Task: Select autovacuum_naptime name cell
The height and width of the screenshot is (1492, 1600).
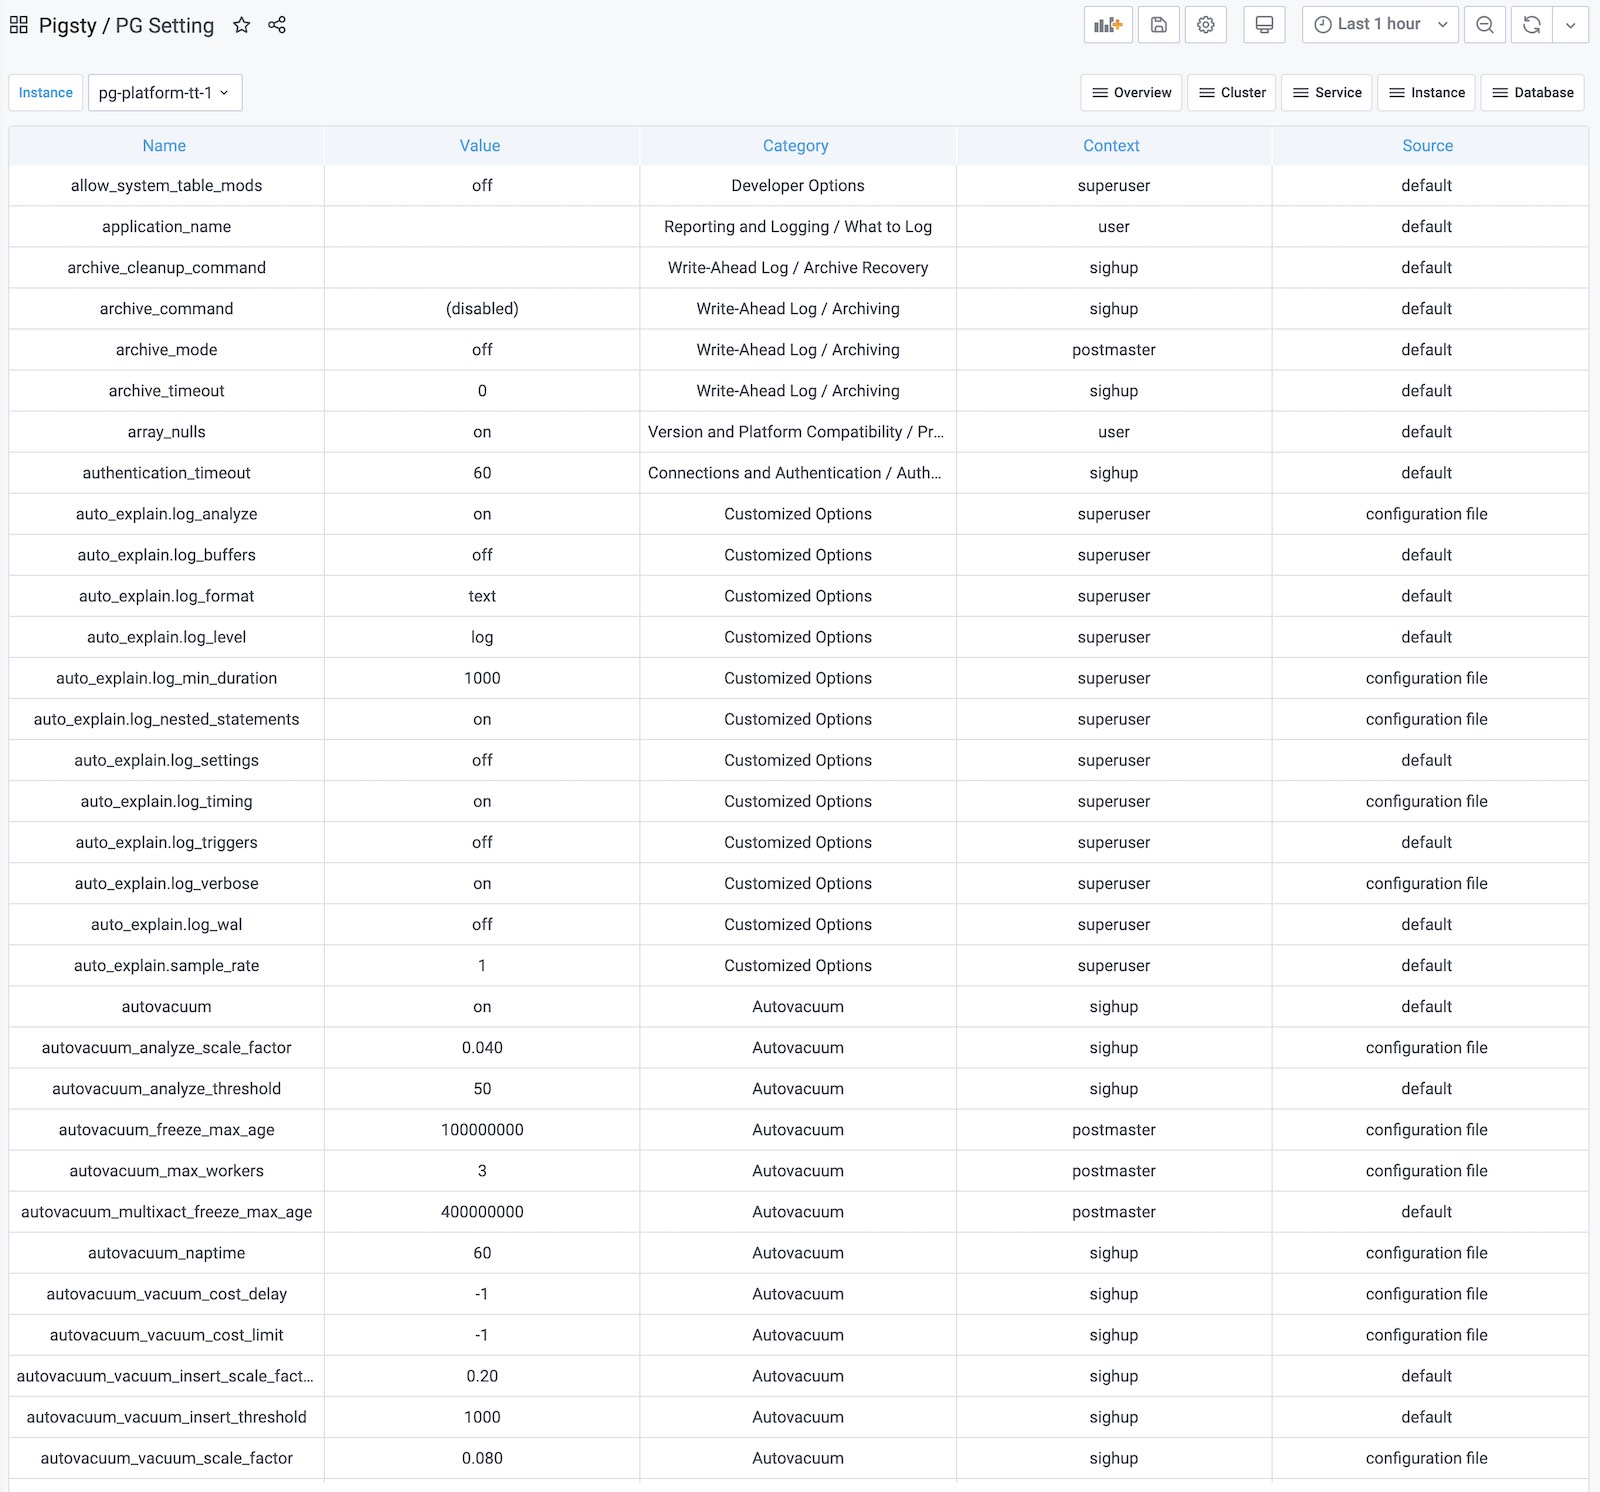Action: click(x=166, y=1252)
